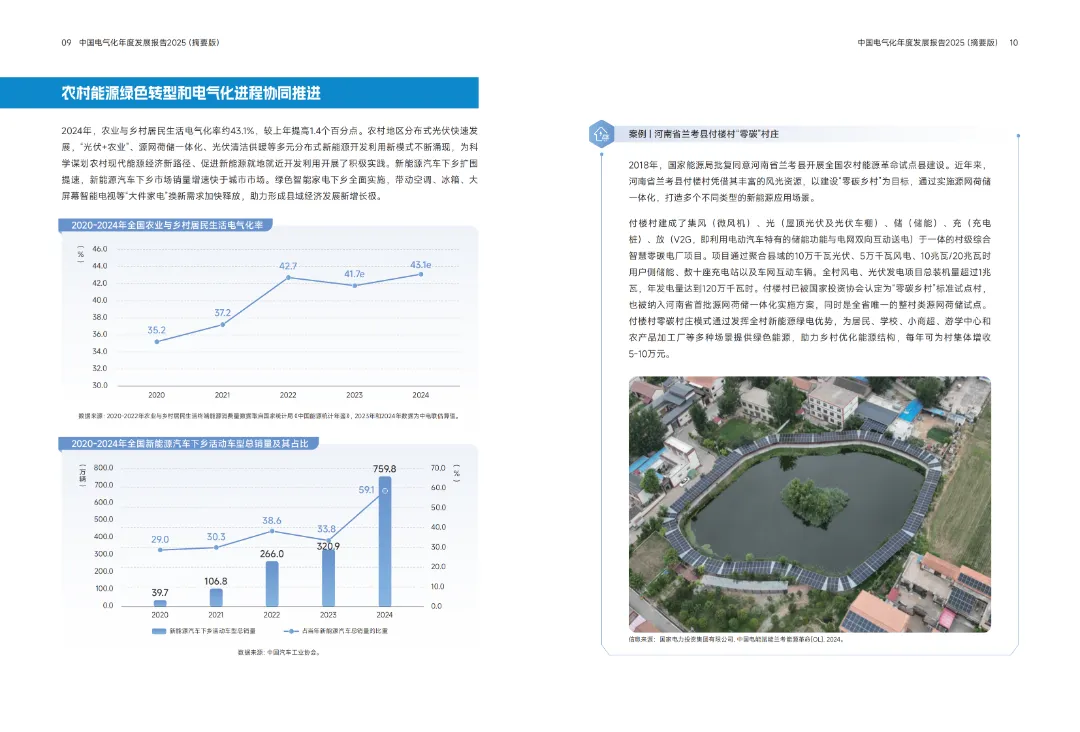Click the aerial village pond photo
Image resolution: width=1080 pixels, height=732 pixels.
[x=808, y=503]
